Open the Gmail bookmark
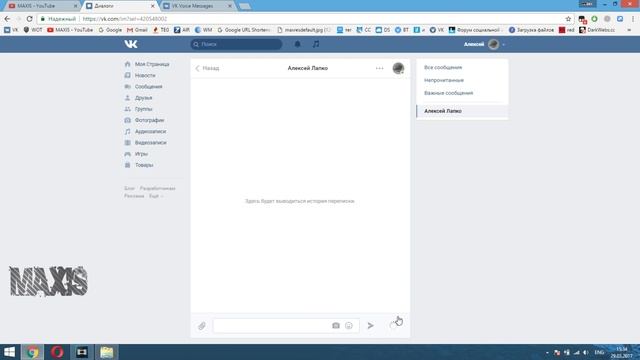 pyautogui.click(x=137, y=30)
